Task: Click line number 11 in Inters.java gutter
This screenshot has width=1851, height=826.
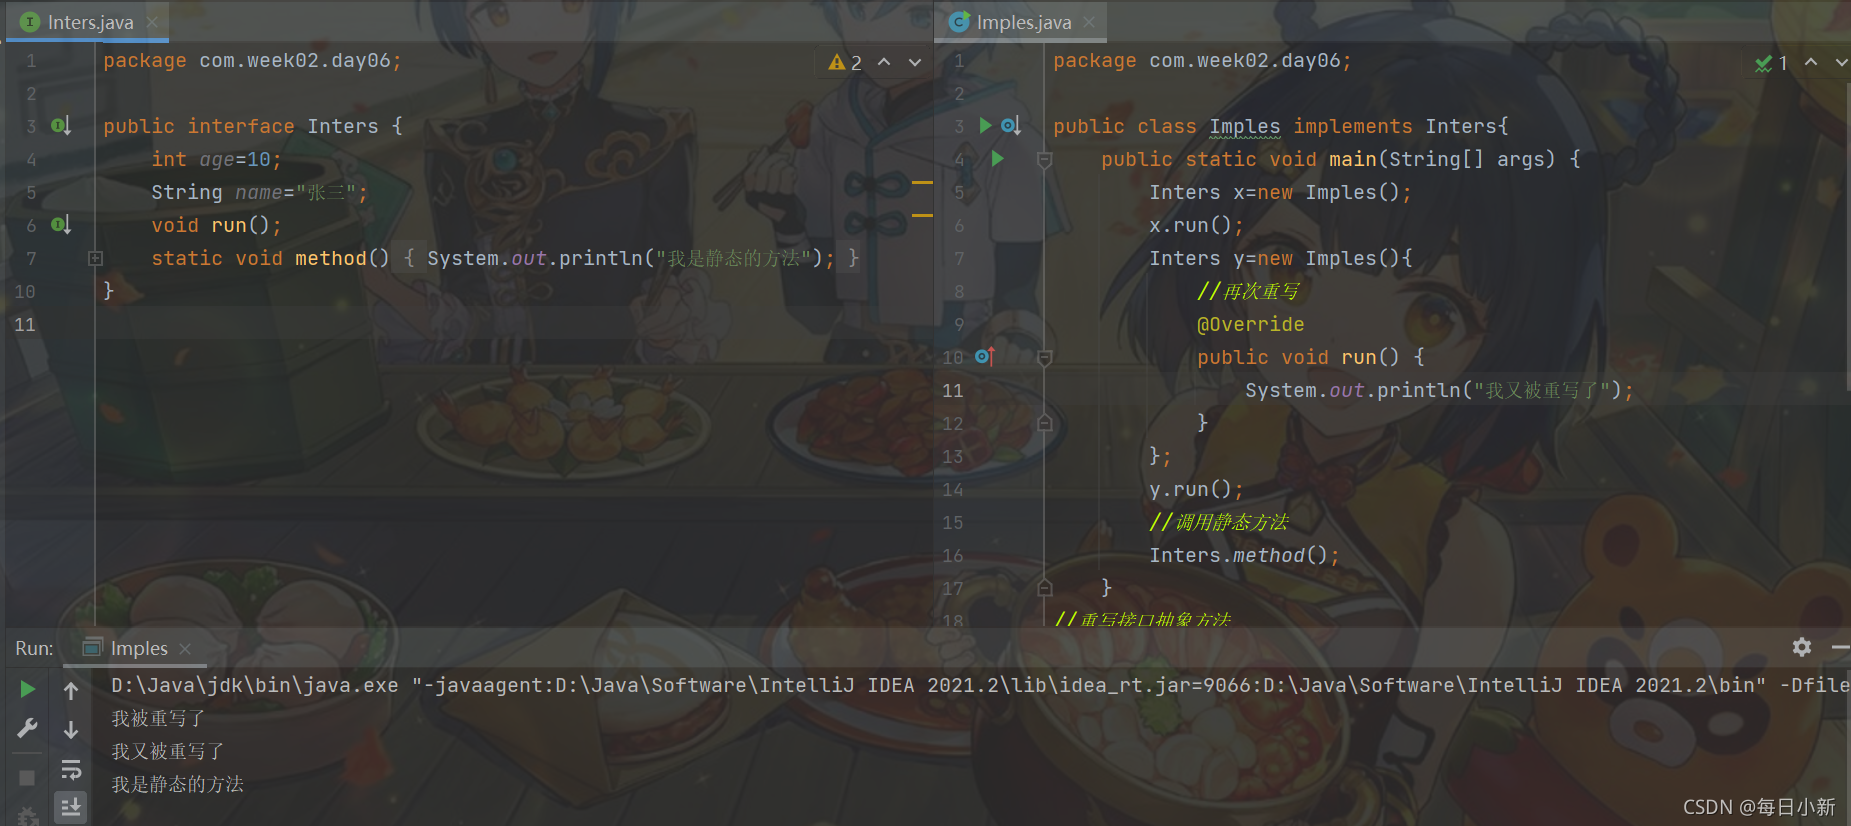Action: point(25,324)
